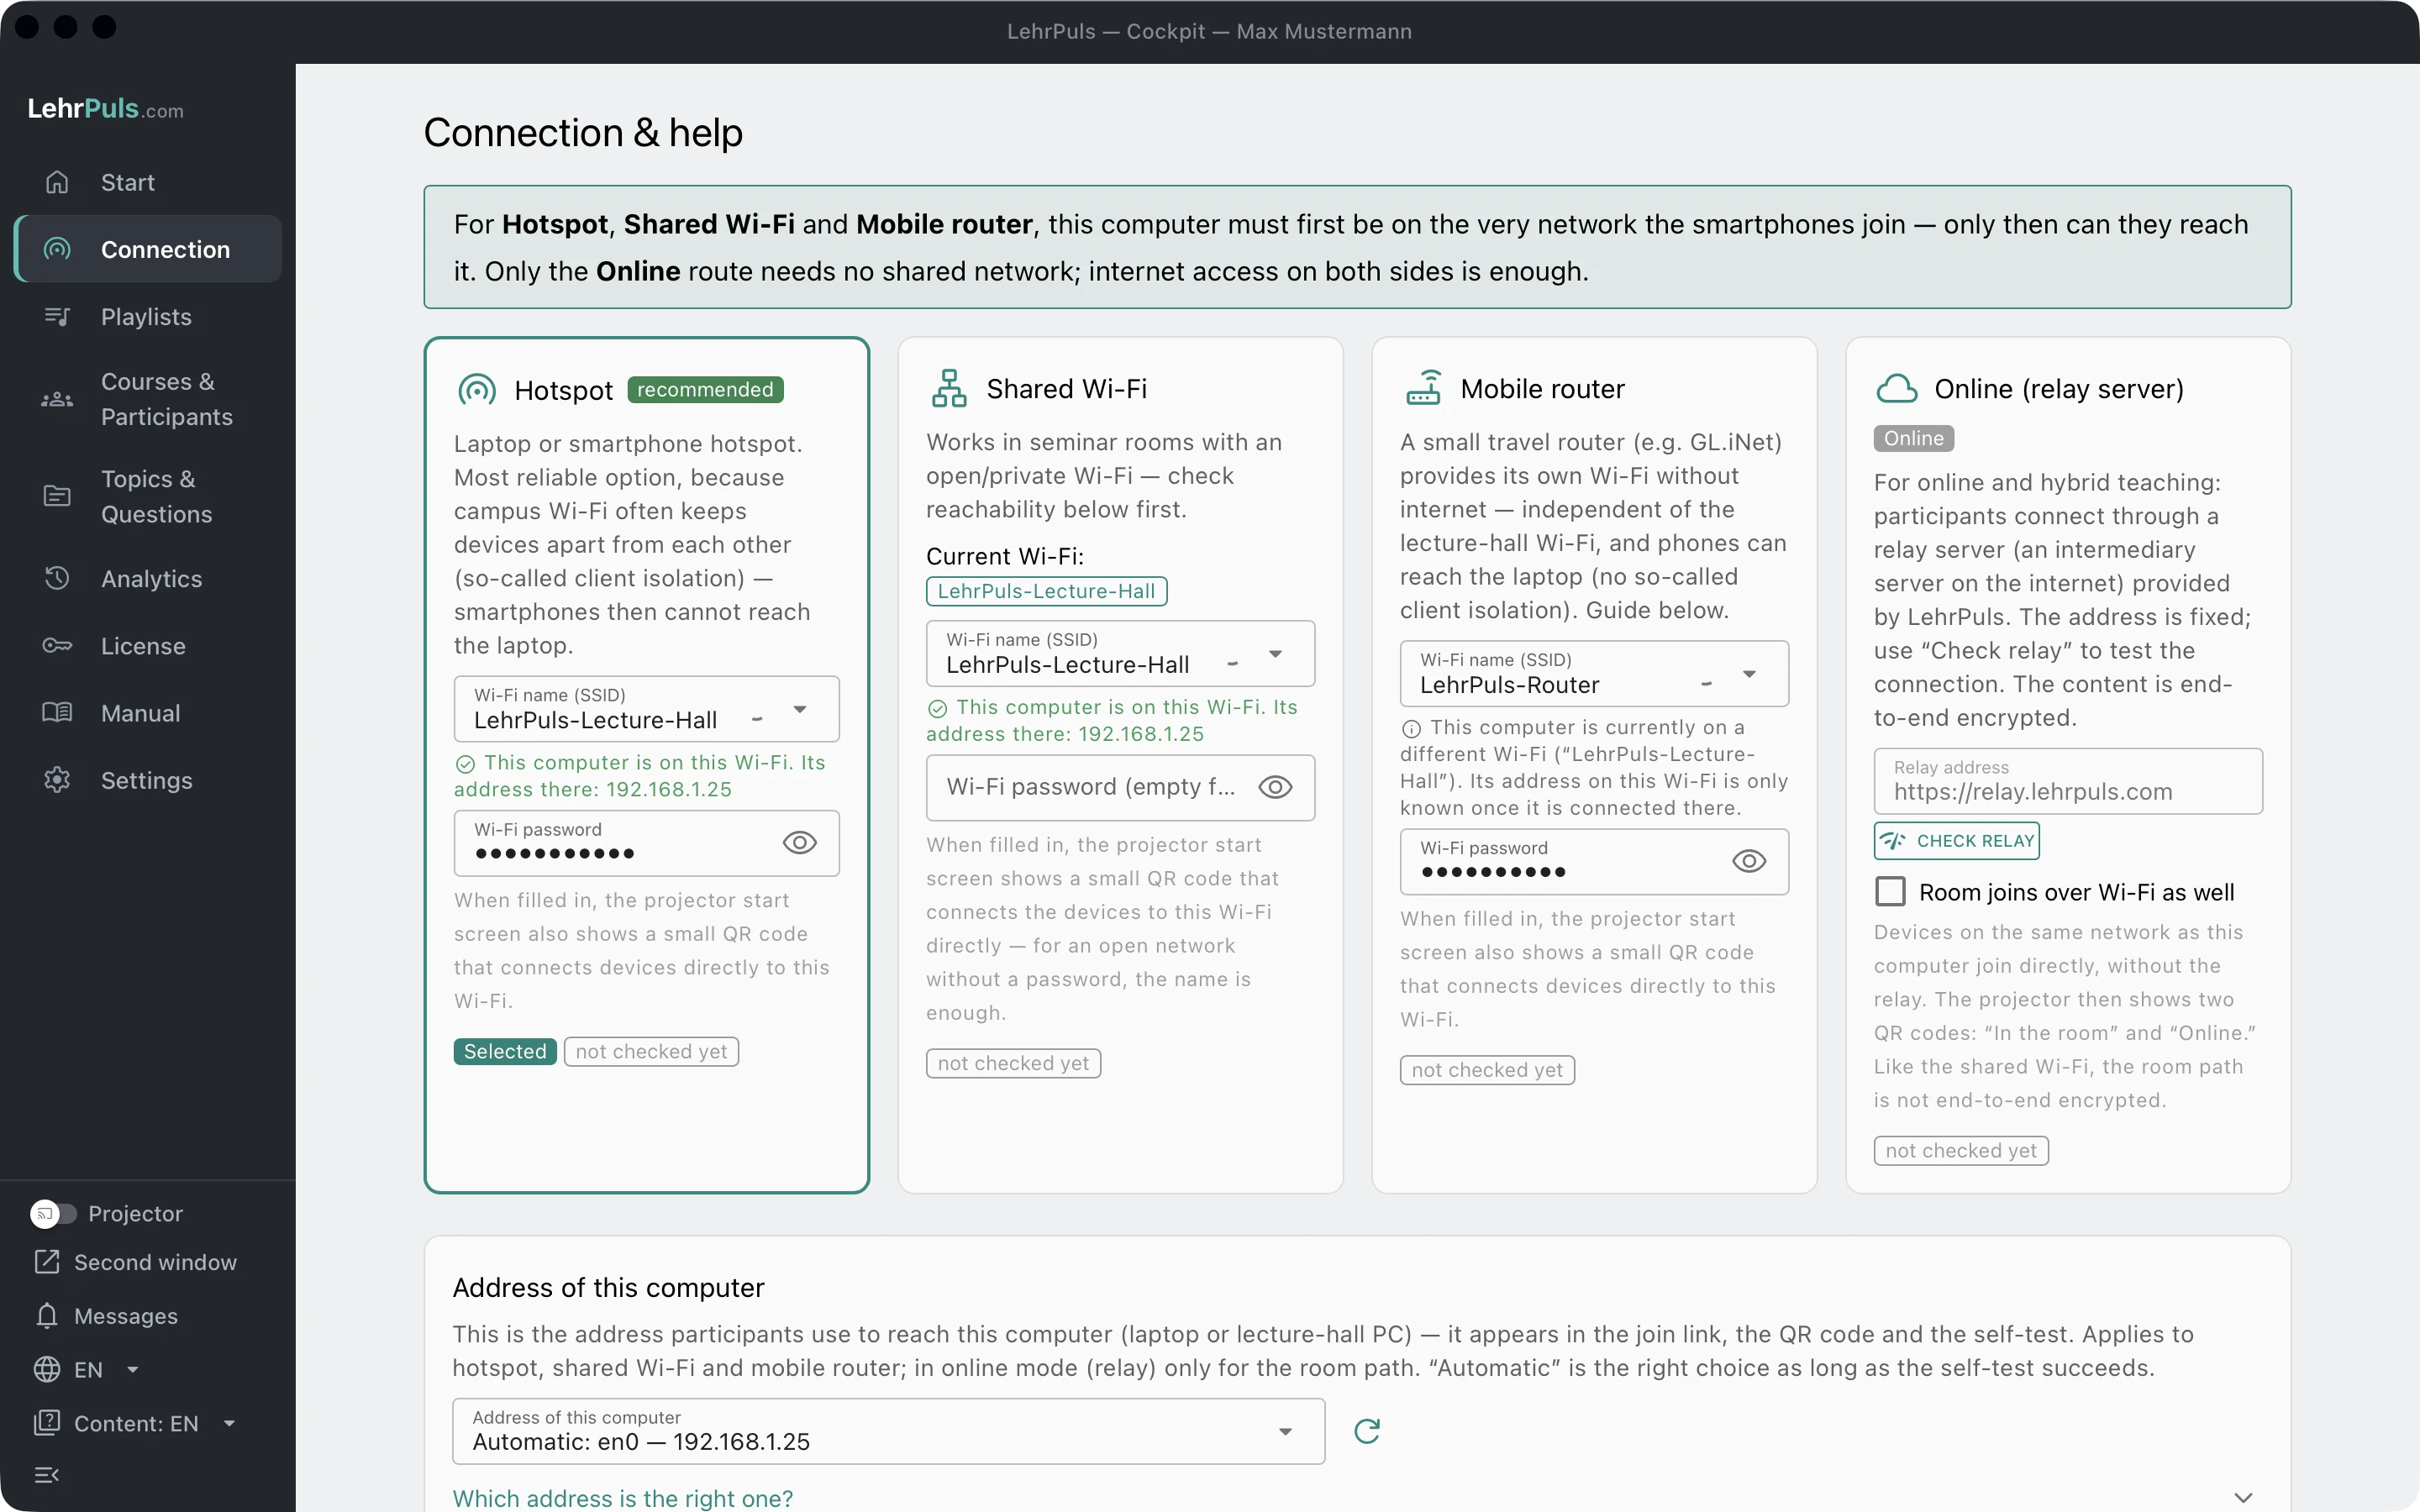Viewport: 2420px width, 1512px height.
Task: Click the Hotspot card broadcast icon
Action: click(x=477, y=390)
